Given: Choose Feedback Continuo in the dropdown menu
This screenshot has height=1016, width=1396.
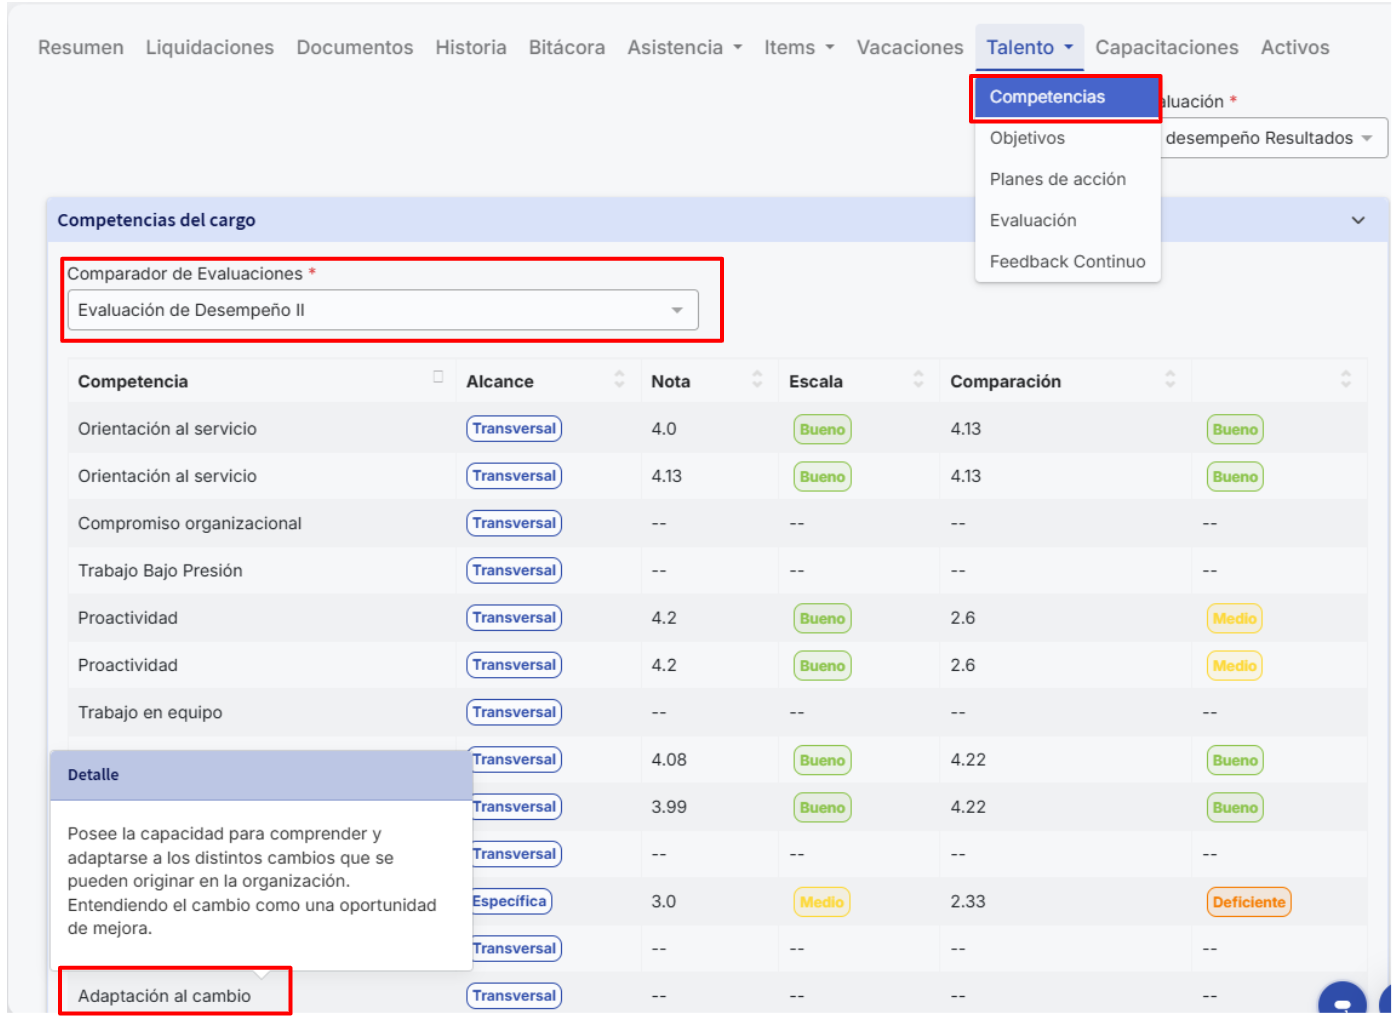Looking at the screenshot, I should click(1067, 262).
